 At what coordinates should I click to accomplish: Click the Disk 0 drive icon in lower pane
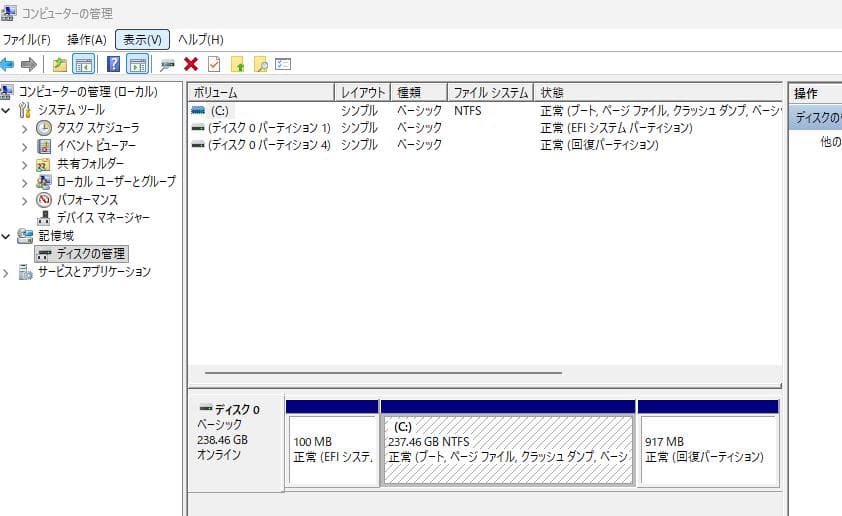pyautogui.click(x=206, y=408)
